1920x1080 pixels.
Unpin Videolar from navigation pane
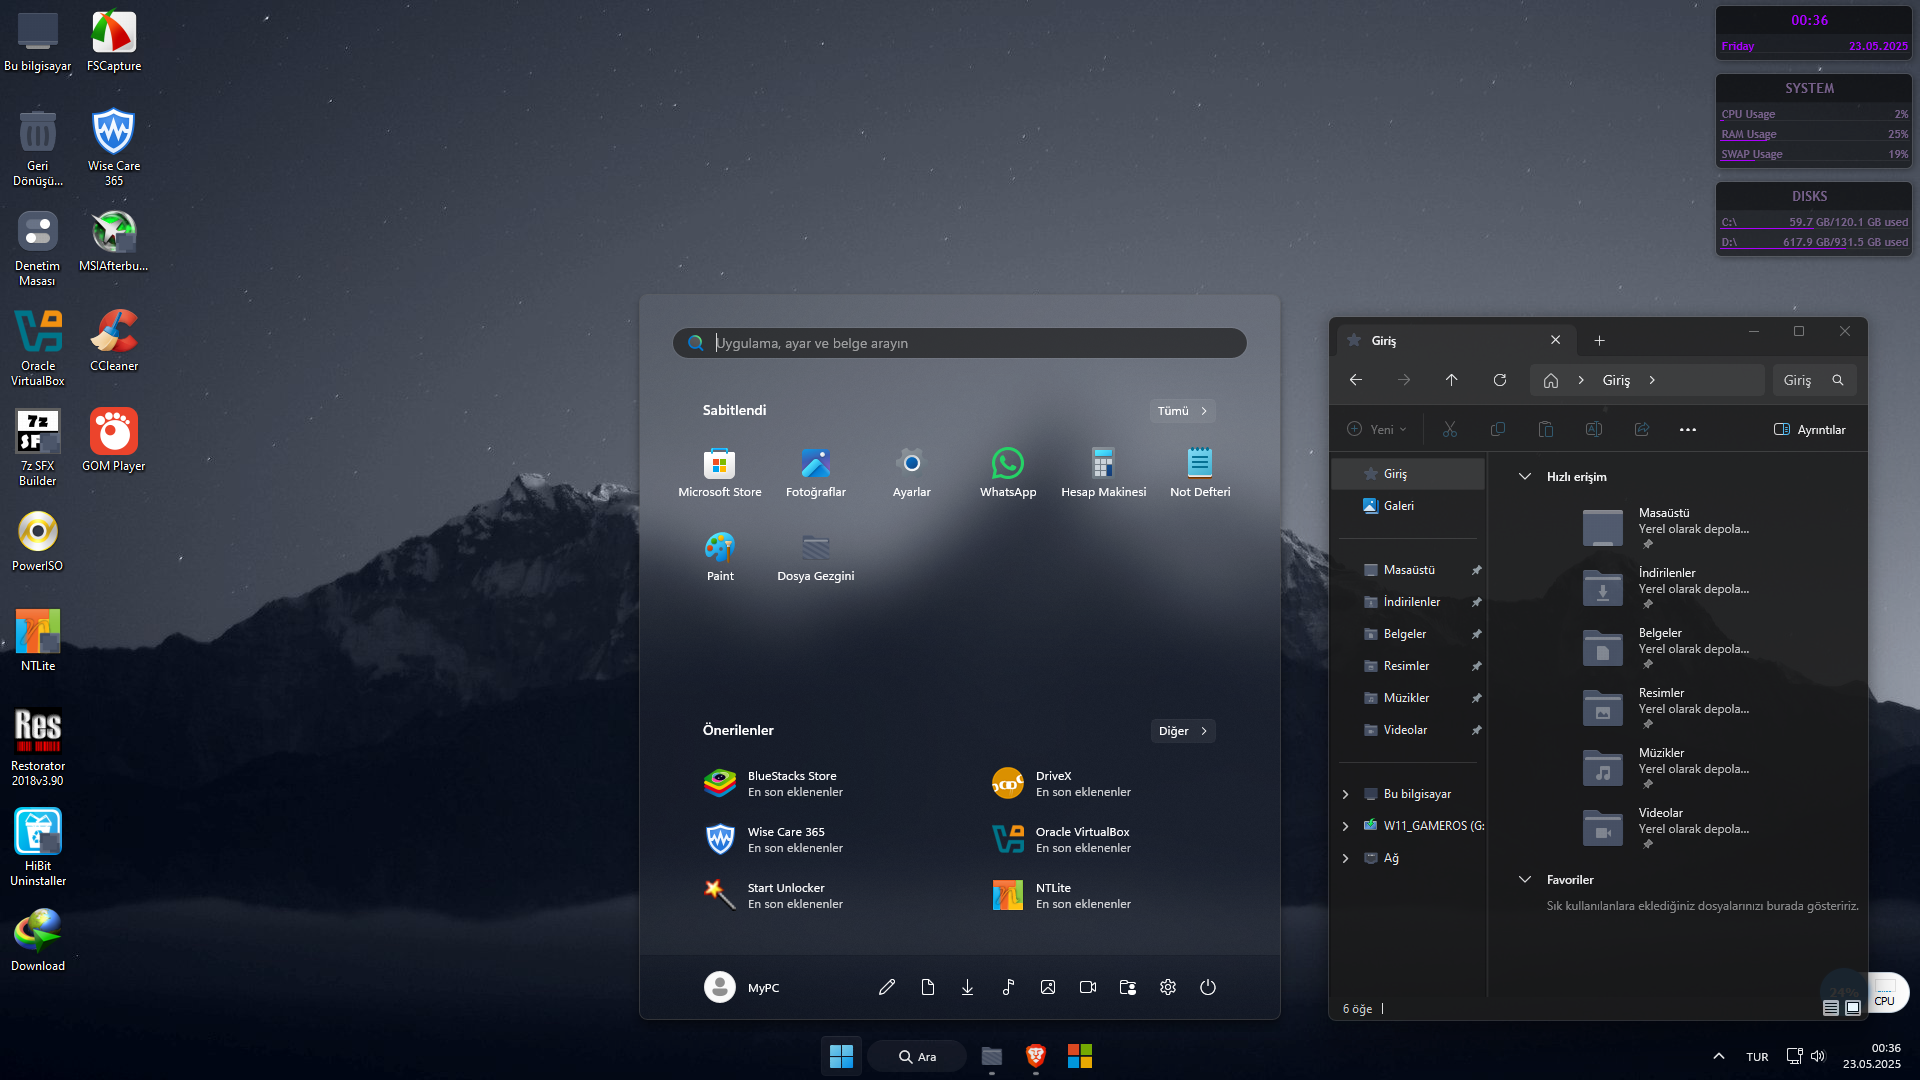[1476, 730]
